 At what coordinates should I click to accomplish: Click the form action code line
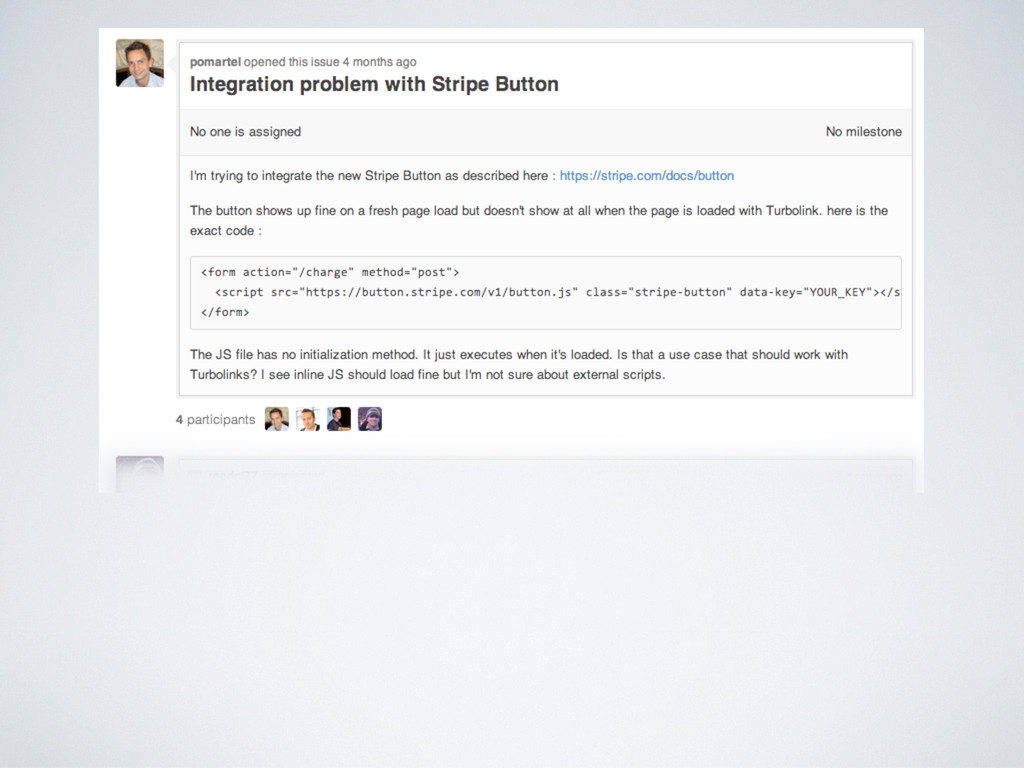[x=330, y=272]
